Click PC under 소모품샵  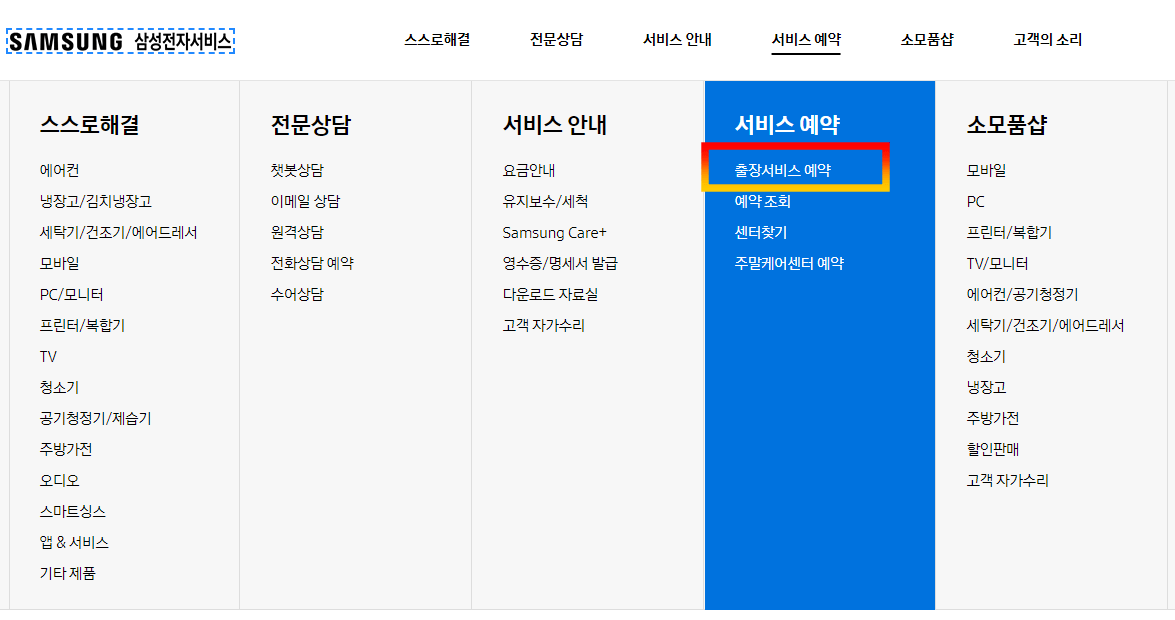pos(976,201)
